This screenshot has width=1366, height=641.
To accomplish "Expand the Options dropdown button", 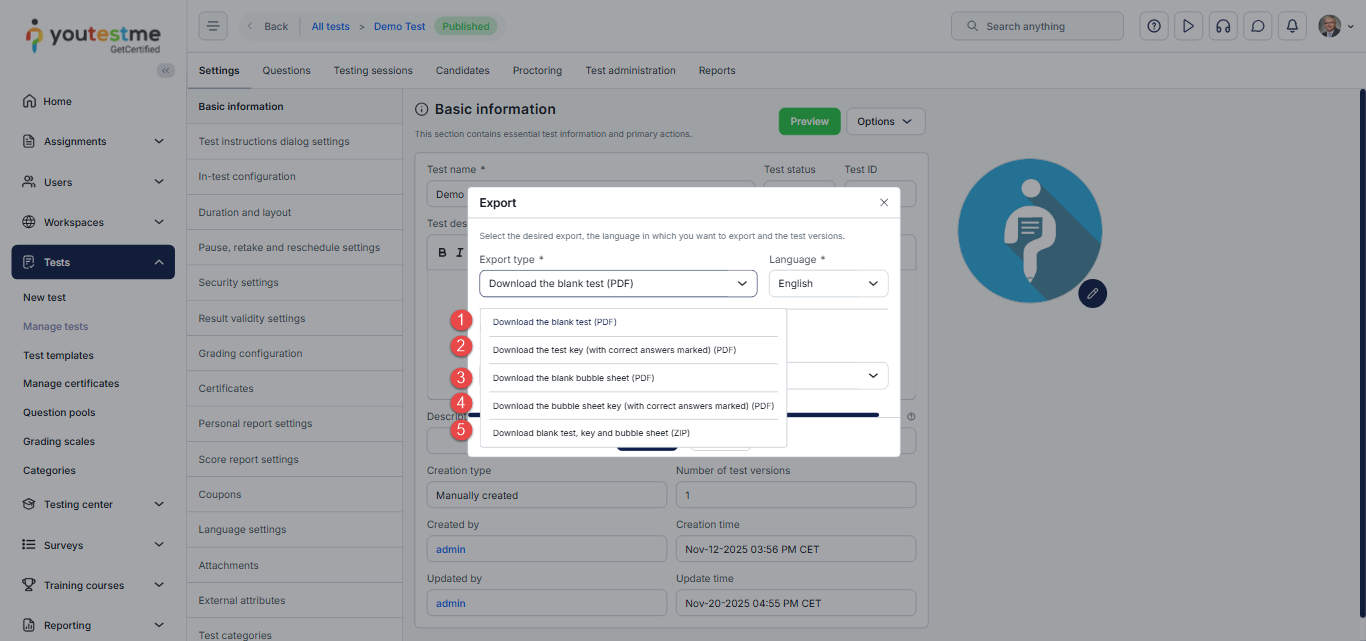I will point(885,121).
